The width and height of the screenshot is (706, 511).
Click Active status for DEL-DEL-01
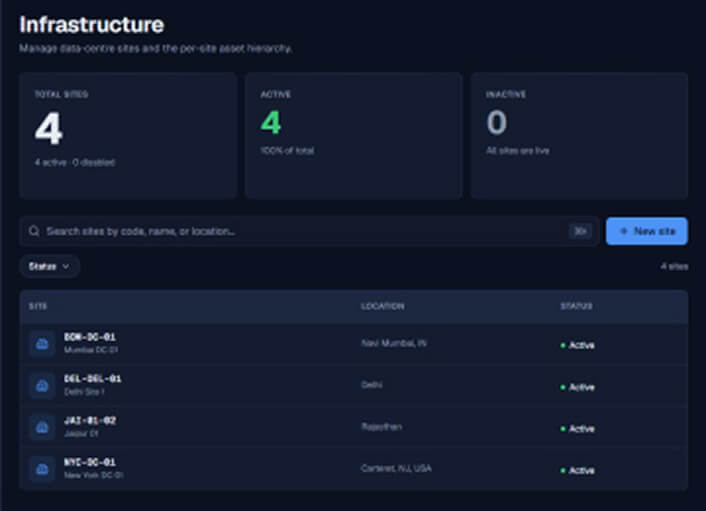click(577, 387)
